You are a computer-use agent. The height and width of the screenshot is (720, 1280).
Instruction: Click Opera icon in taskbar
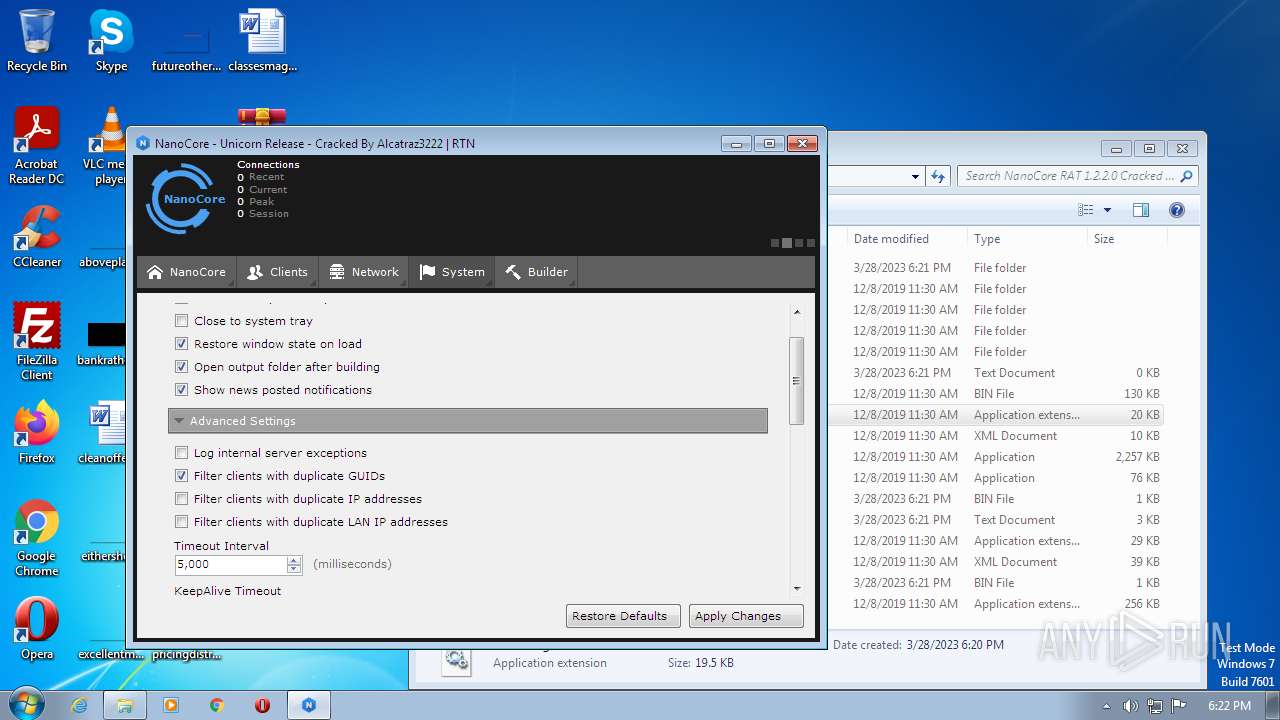(263, 705)
